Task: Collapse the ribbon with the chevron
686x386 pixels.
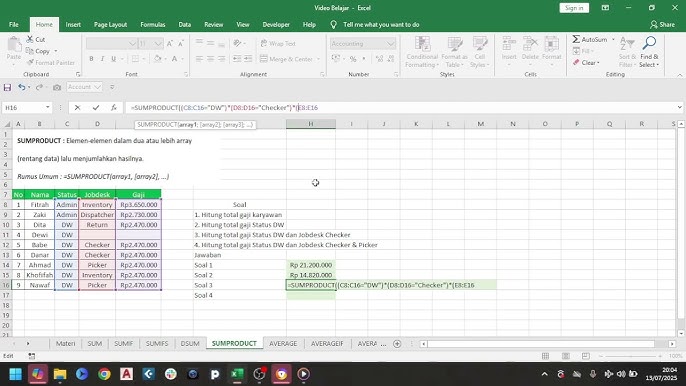Action: (679, 75)
